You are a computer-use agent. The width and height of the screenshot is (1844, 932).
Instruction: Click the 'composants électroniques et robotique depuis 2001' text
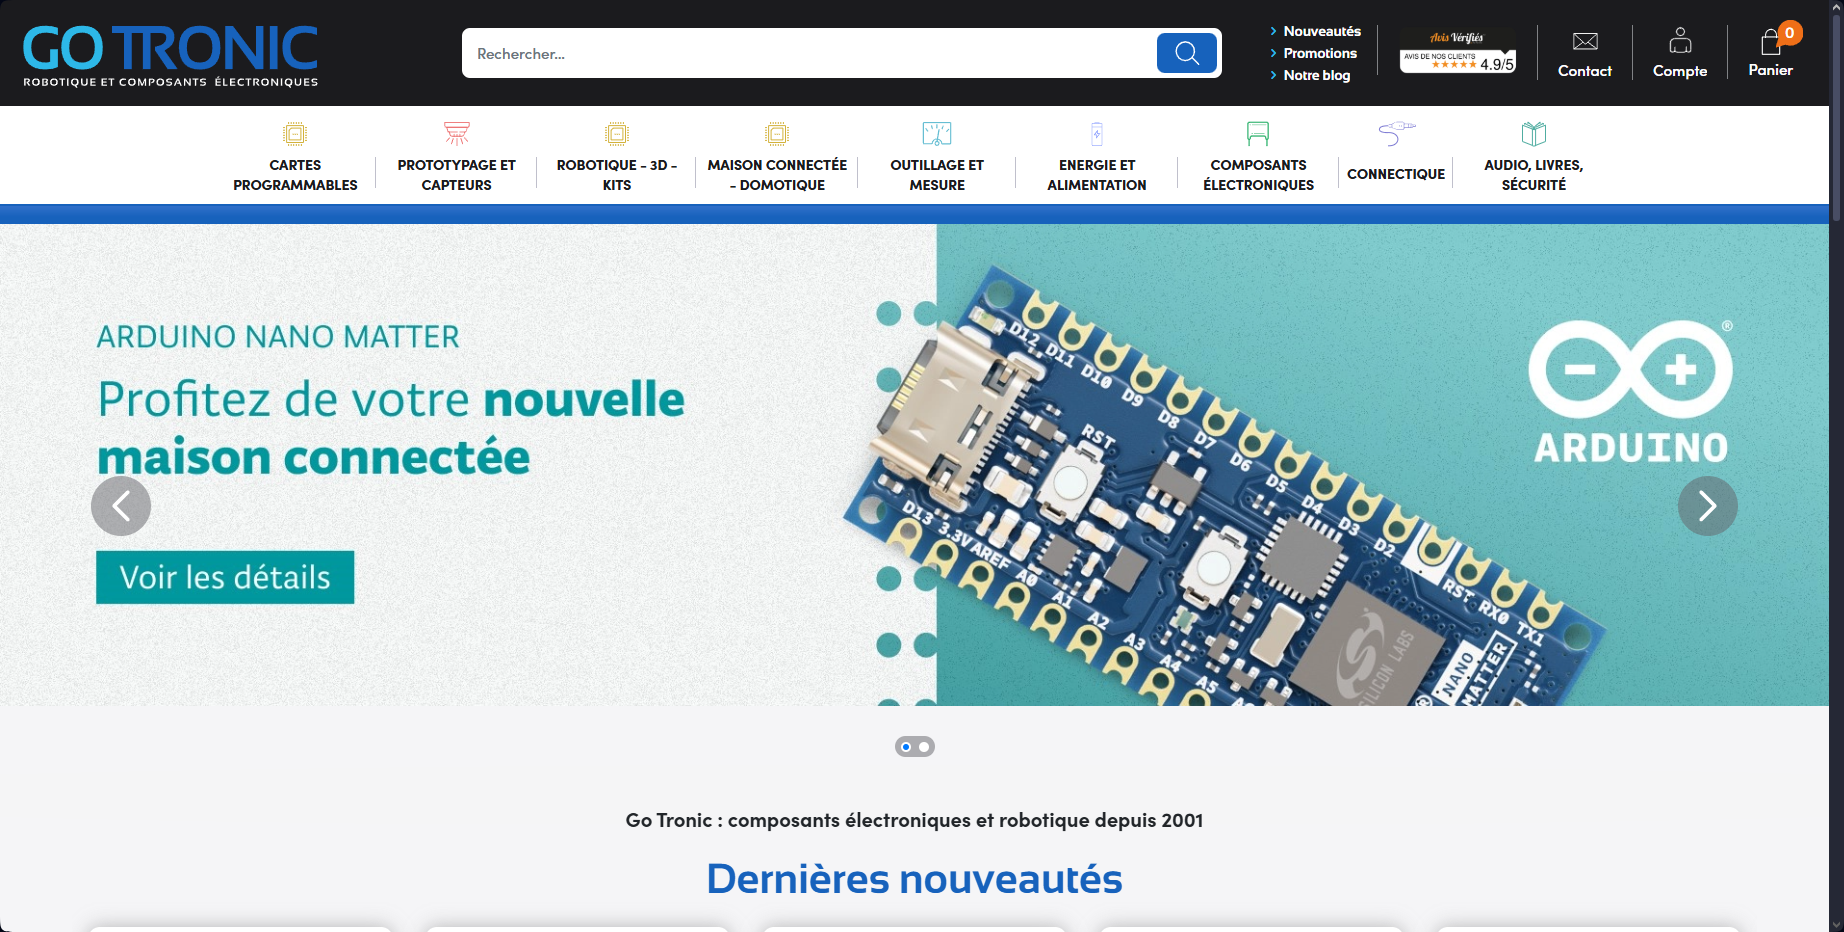click(x=965, y=820)
